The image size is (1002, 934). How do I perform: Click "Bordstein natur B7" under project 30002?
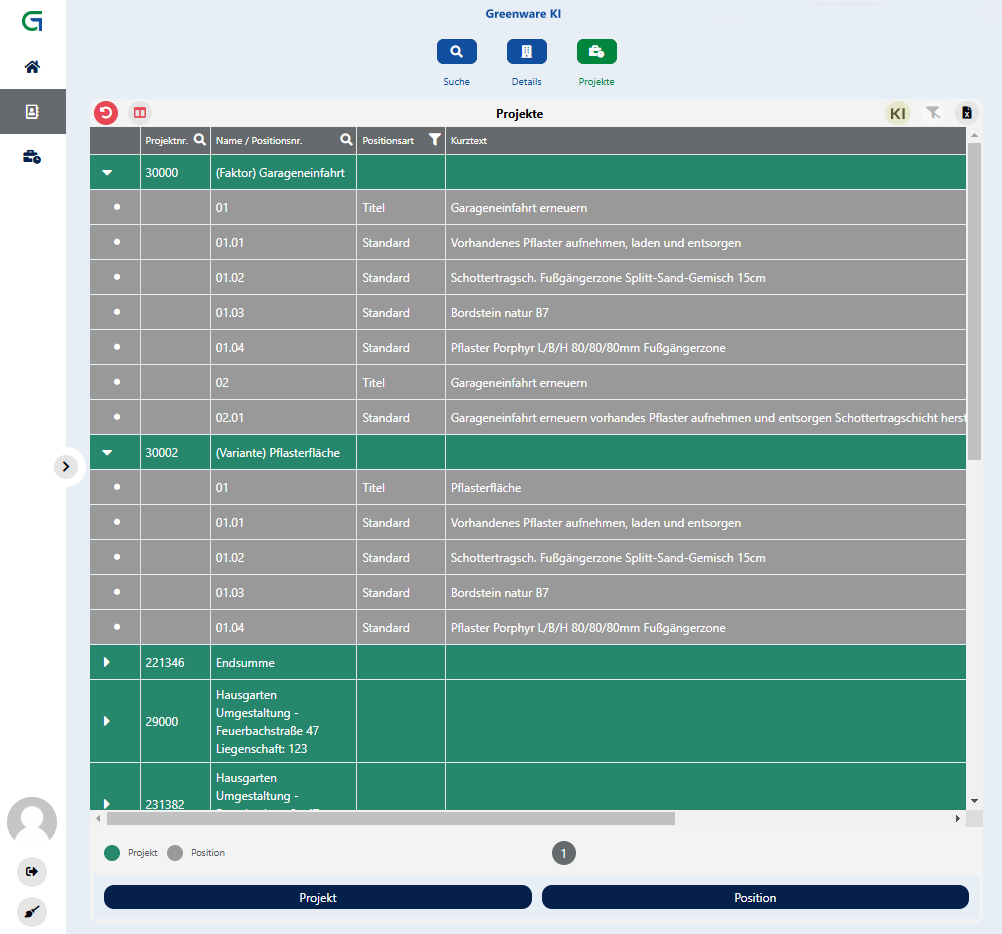pyautogui.click(x=500, y=592)
